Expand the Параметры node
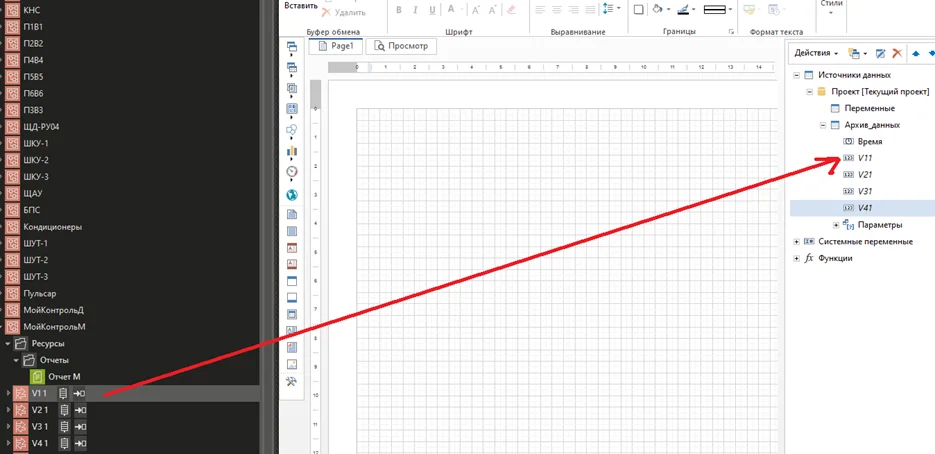The image size is (935, 454). (836, 225)
